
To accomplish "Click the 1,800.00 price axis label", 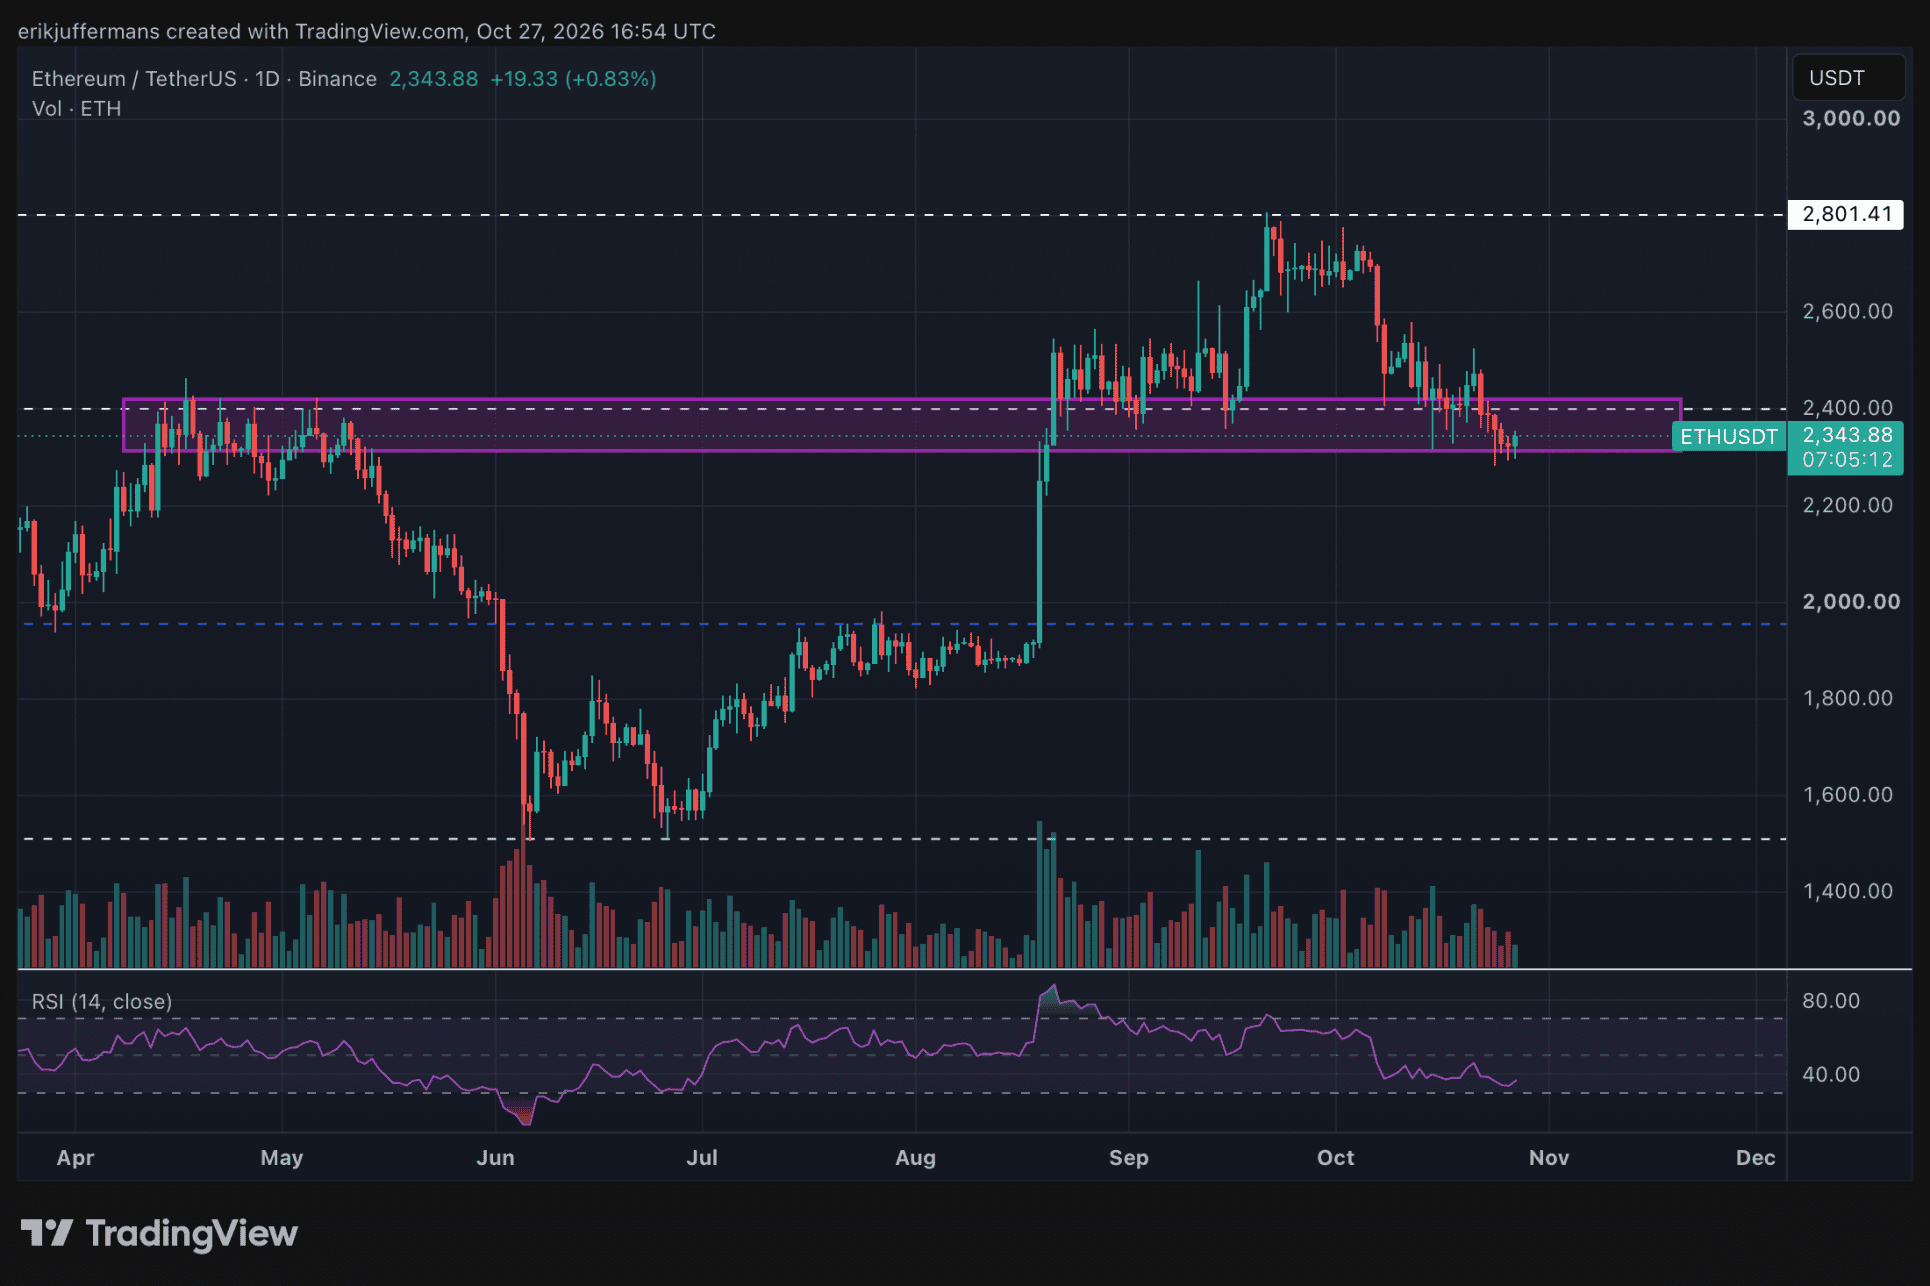I will [x=1847, y=698].
